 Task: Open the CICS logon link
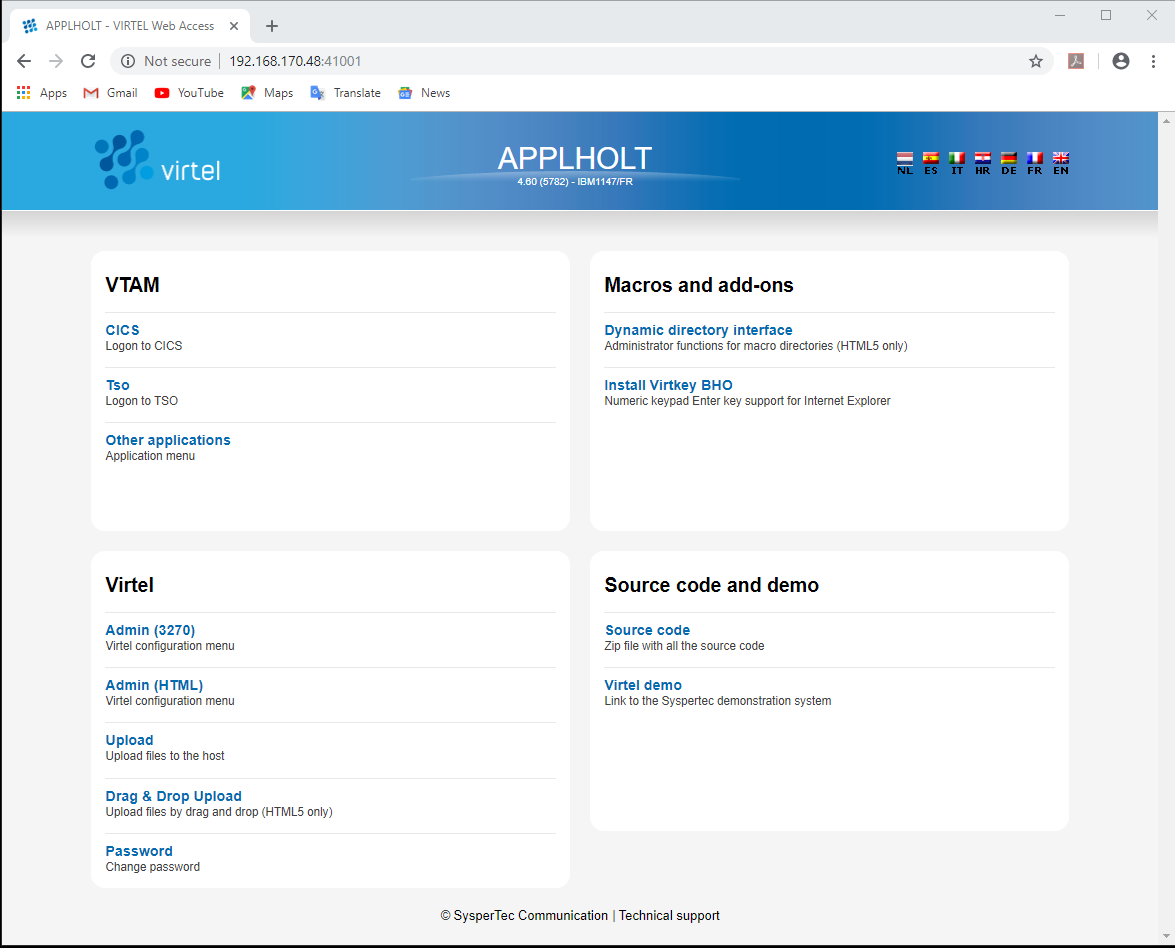click(x=122, y=330)
